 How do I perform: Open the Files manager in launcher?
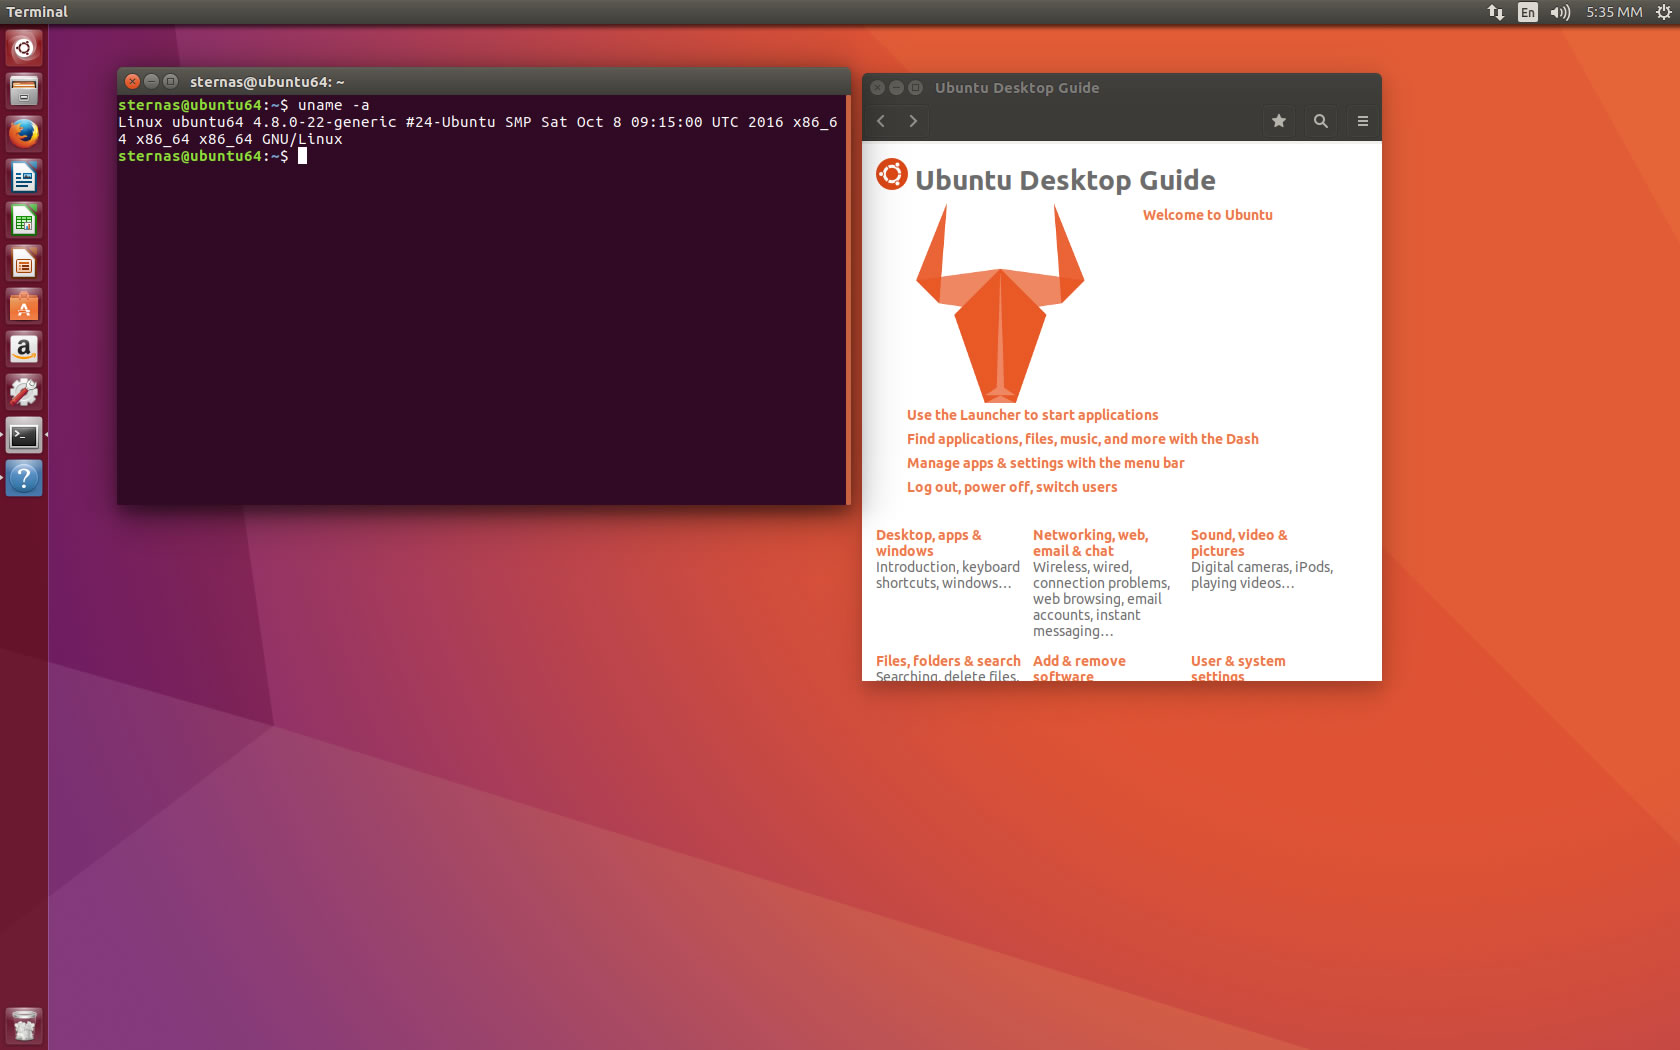[x=24, y=91]
